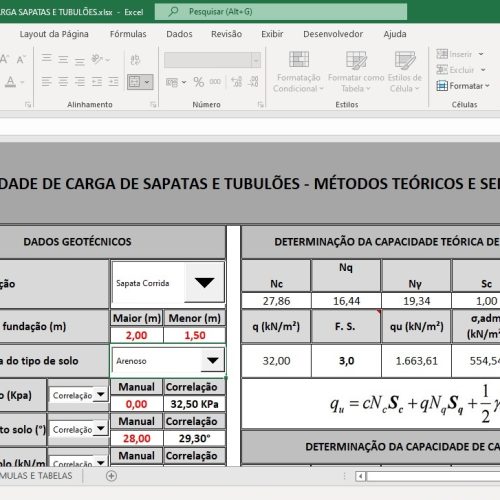The width and height of the screenshot is (500, 500).
Task: Apply font color with the underlined A icon
Action: point(10,82)
